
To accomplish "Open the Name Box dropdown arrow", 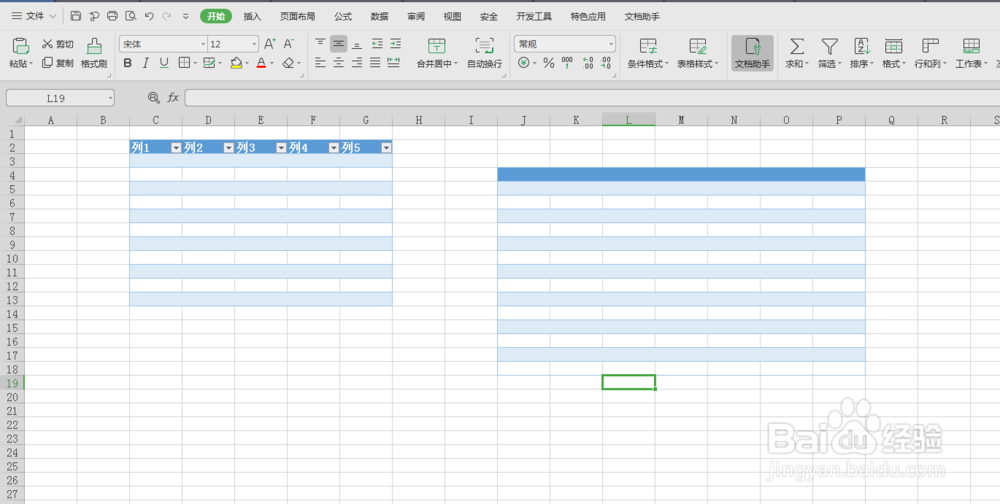I will tap(110, 98).
